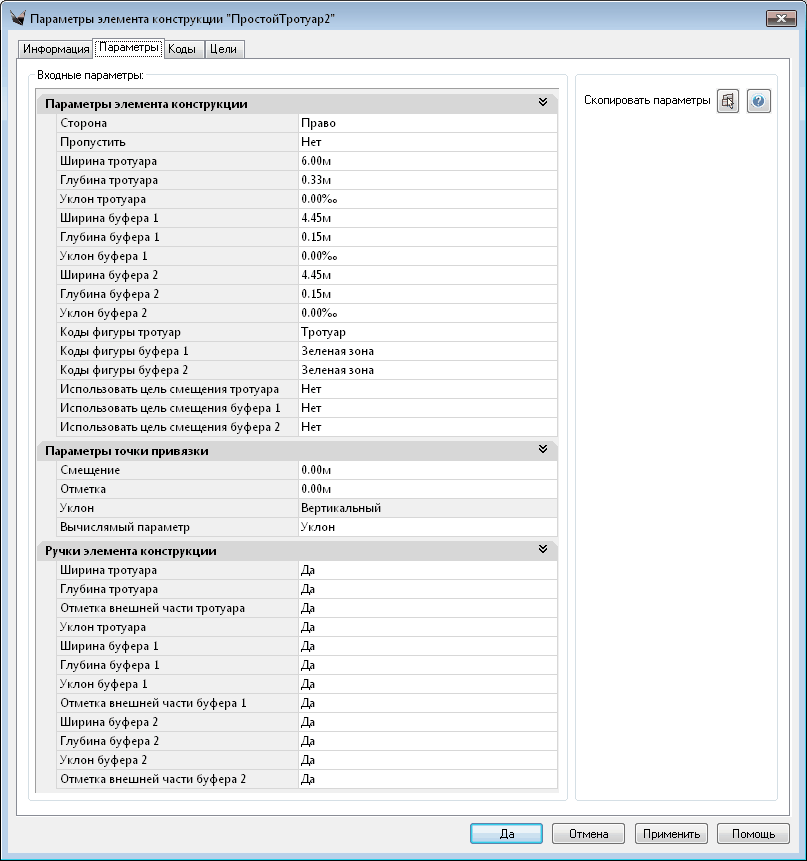Apply changes with the Применить button

[672, 833]
